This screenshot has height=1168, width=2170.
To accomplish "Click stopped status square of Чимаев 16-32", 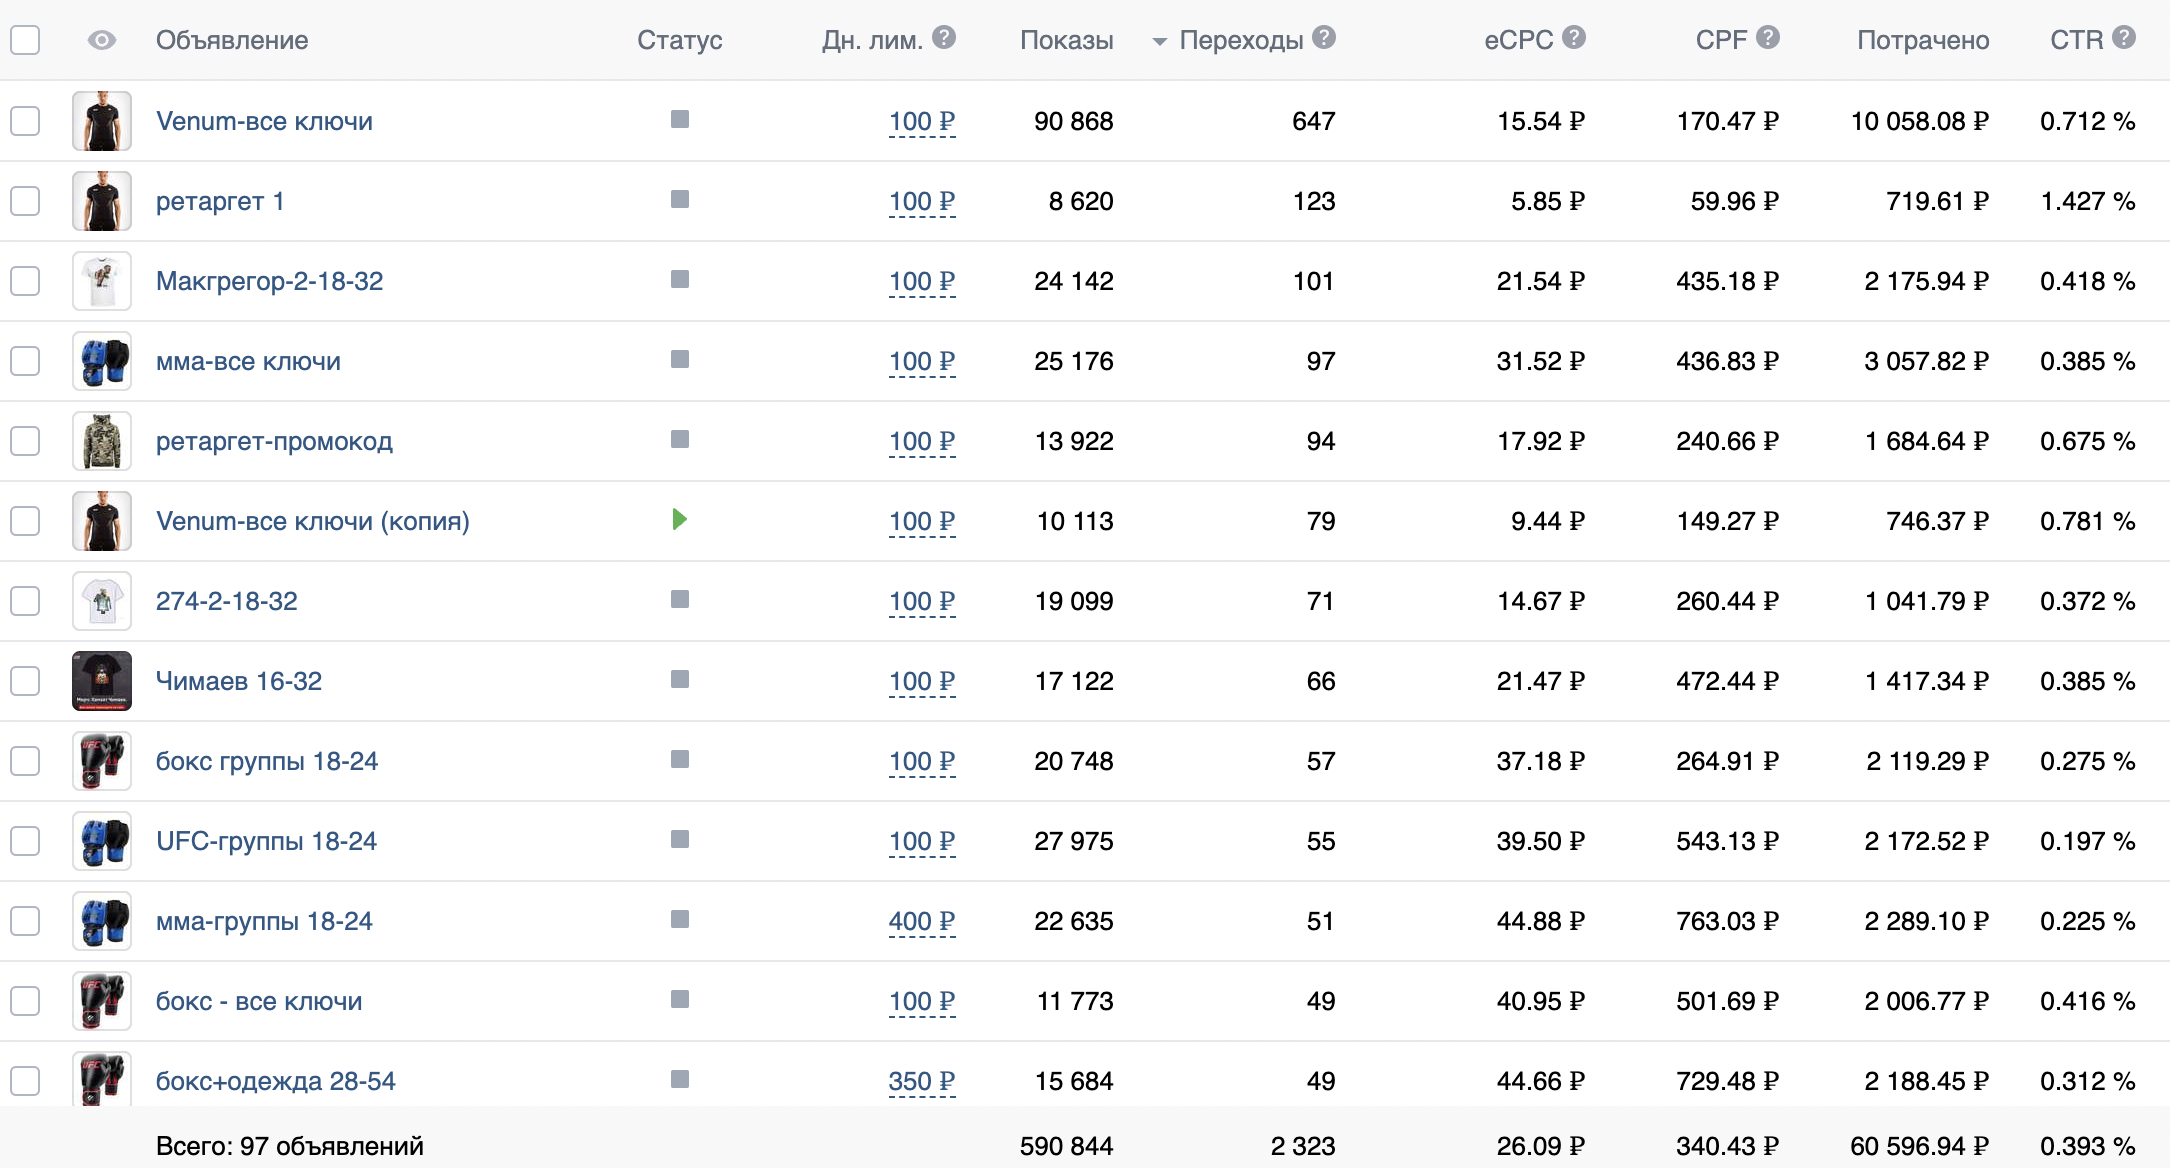I will point(680,679).
